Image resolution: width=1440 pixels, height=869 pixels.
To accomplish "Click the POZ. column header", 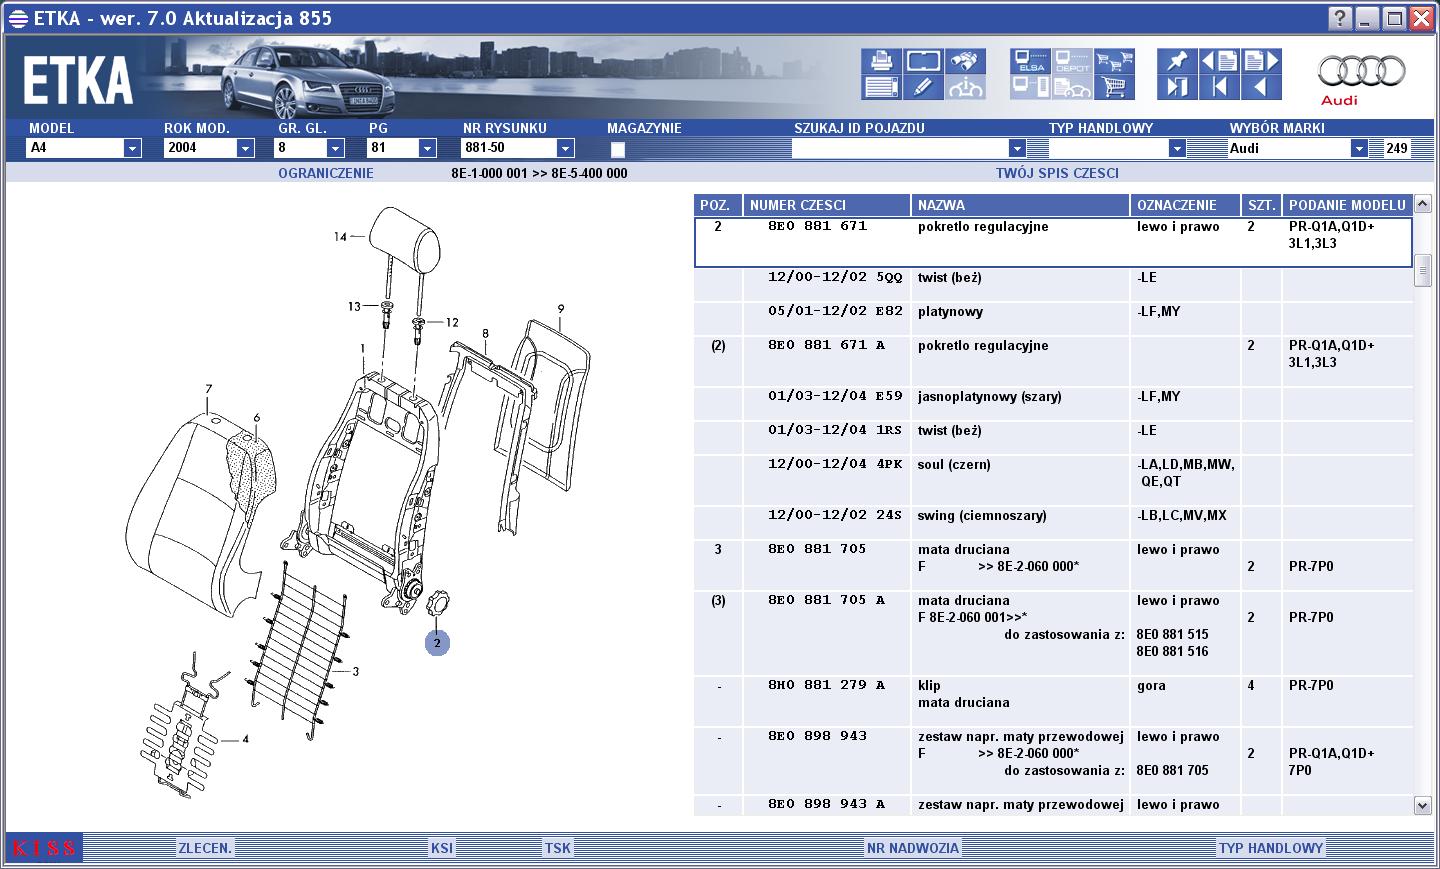I will click(x=718, y=205).
